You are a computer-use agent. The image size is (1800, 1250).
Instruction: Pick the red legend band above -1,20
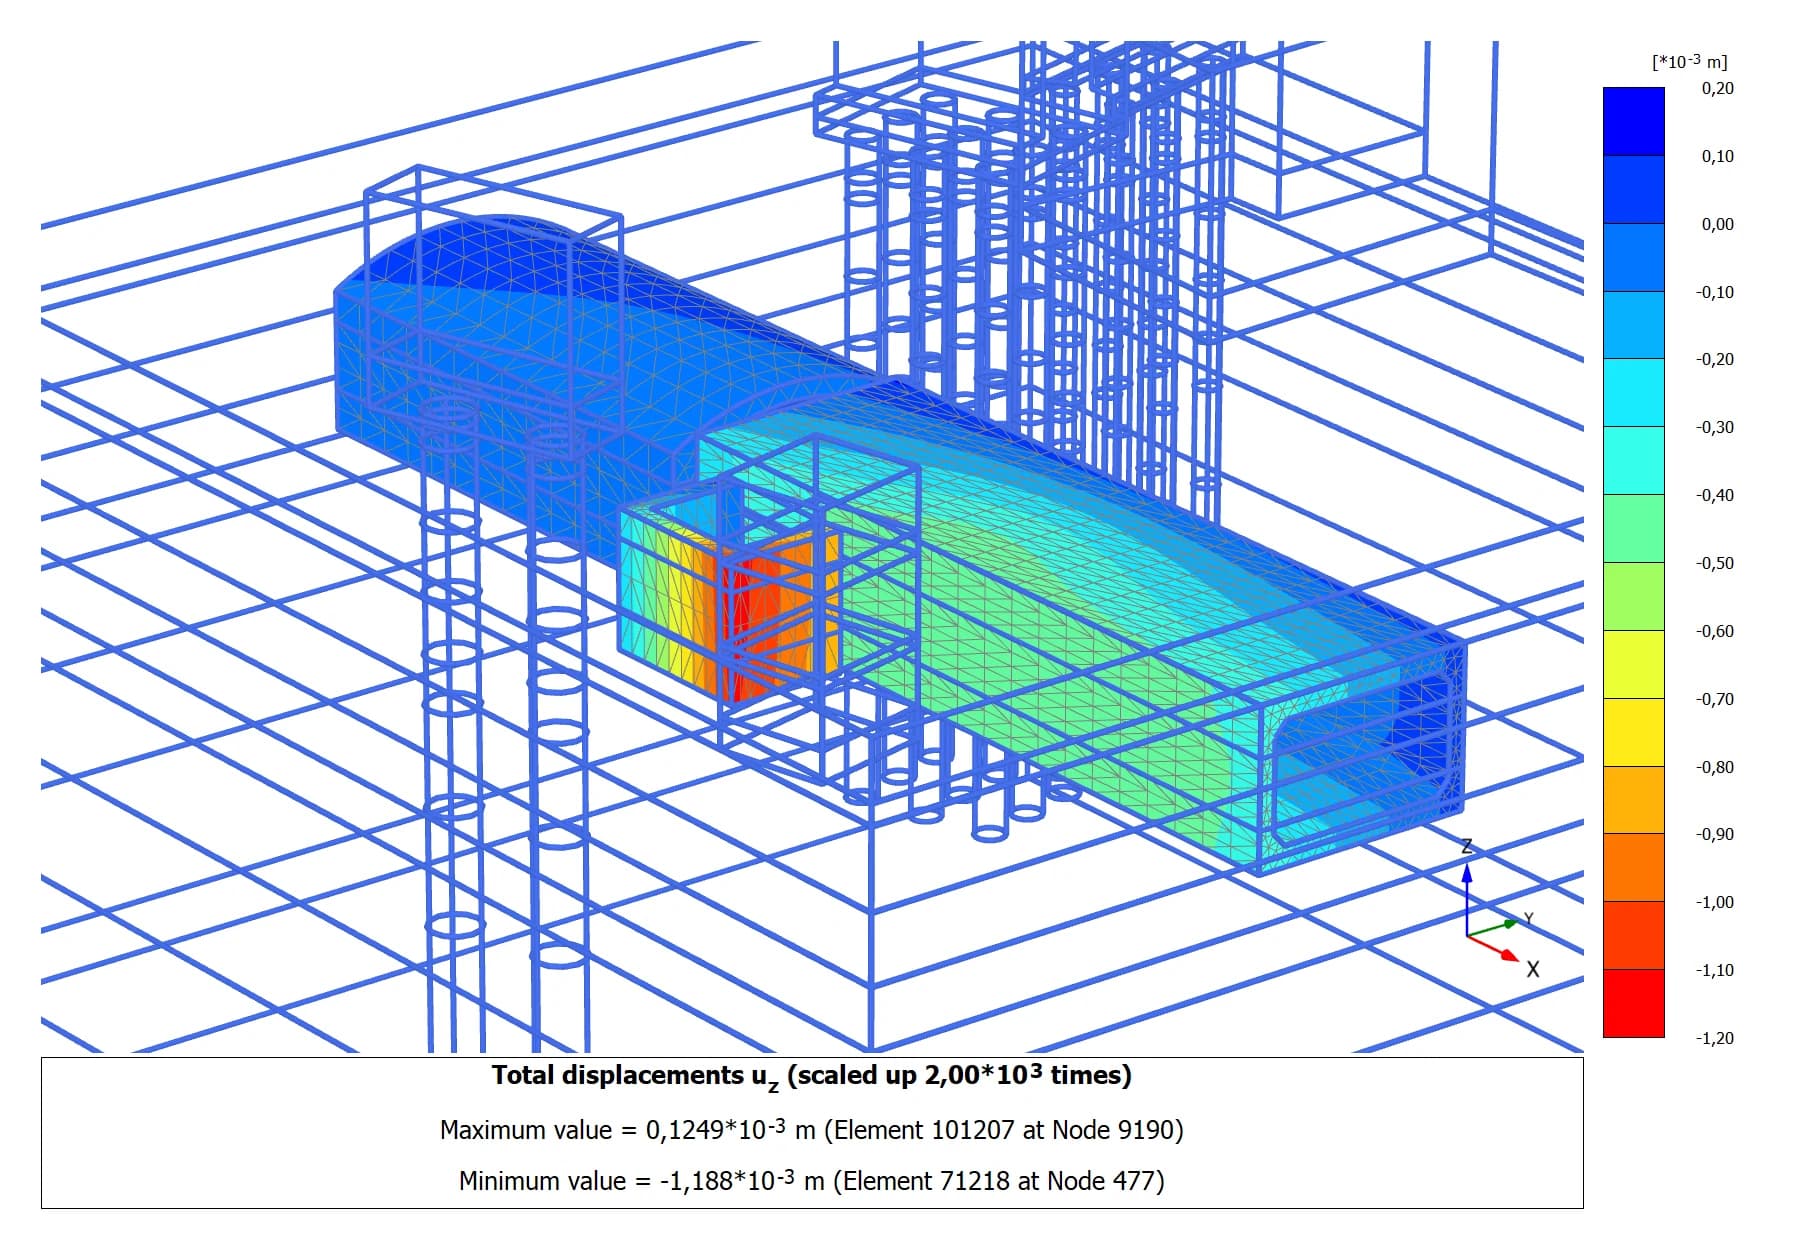coord(1633,1003)
